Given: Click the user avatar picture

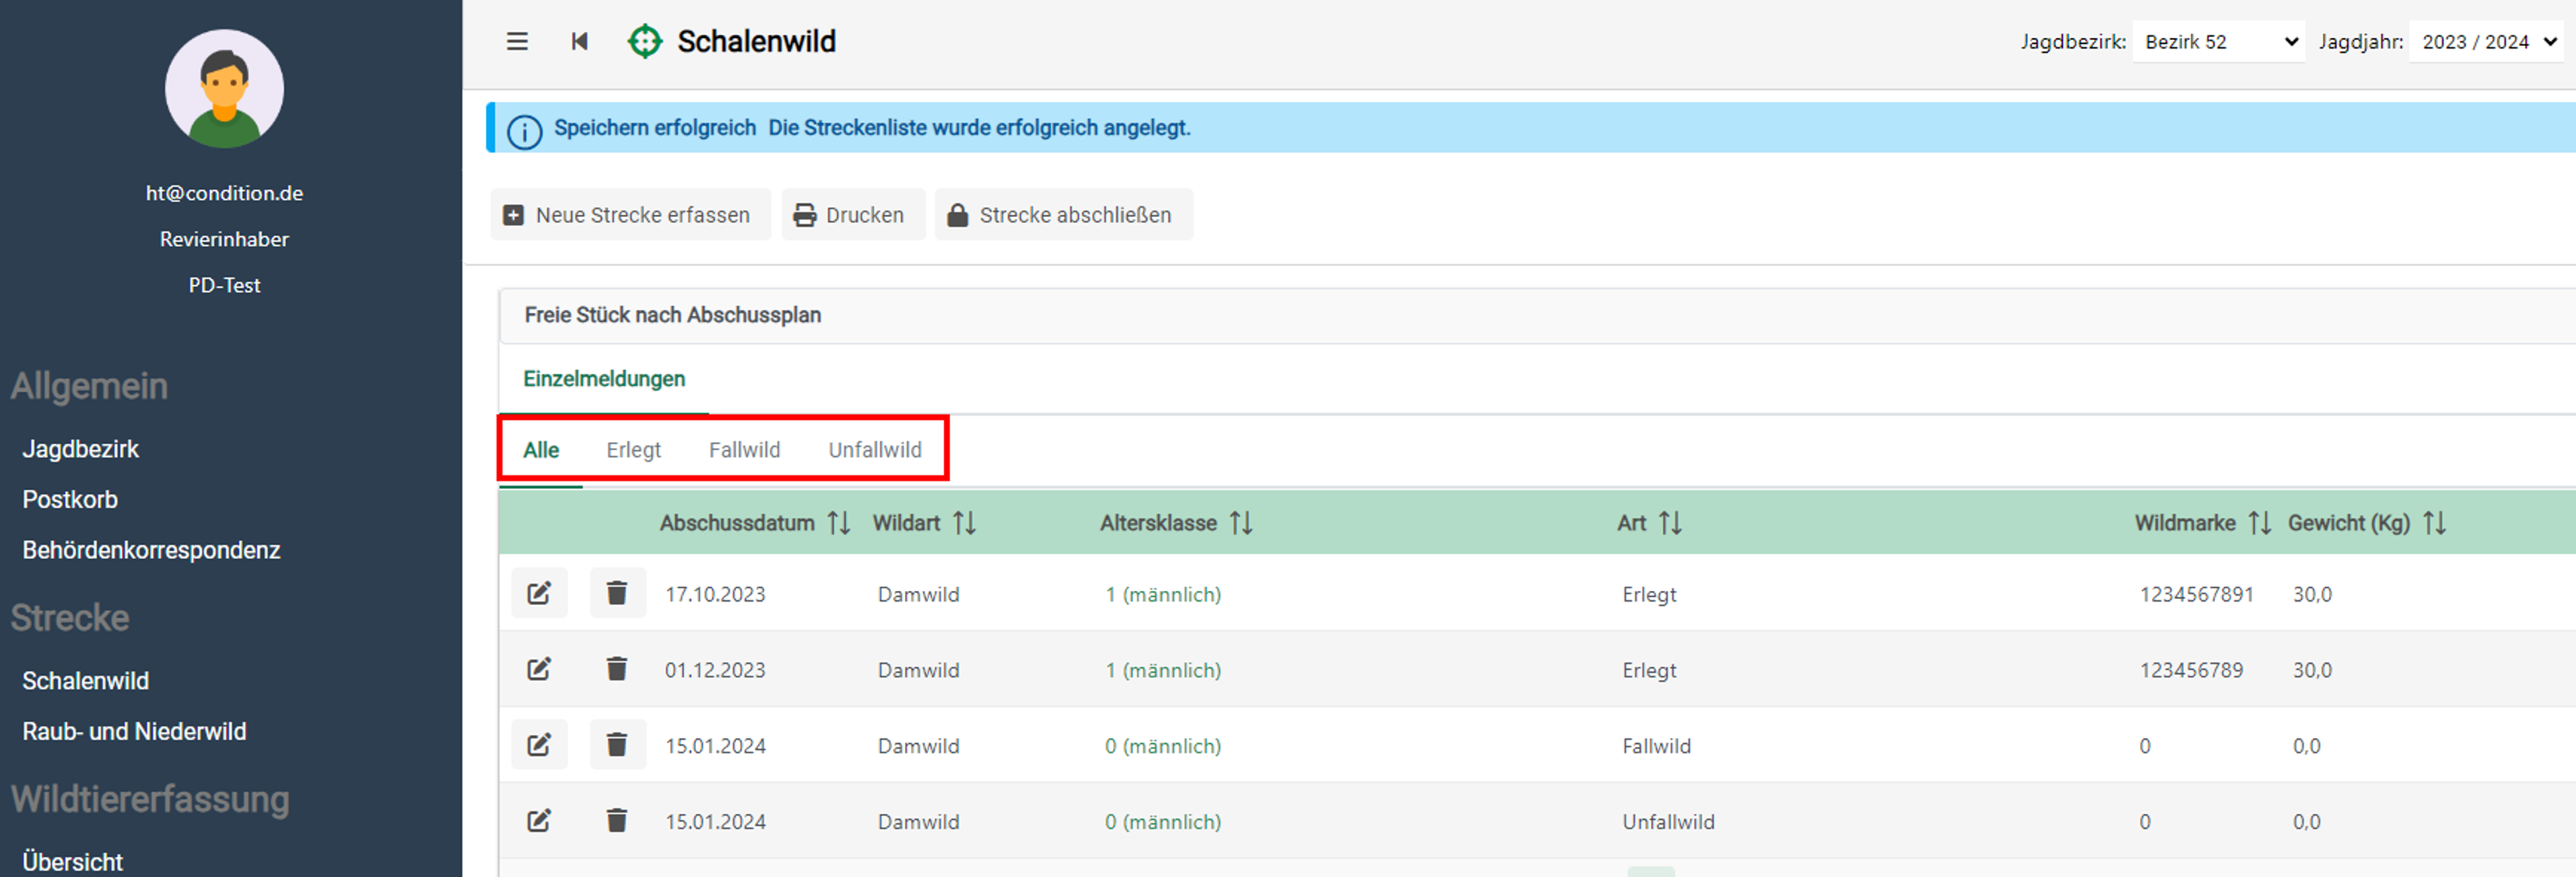Looking at the screenshot, I should (224, 89).
